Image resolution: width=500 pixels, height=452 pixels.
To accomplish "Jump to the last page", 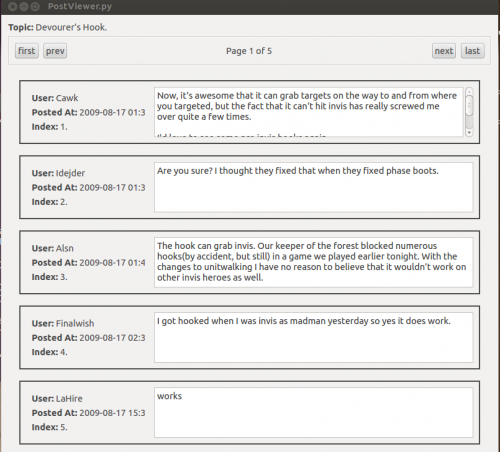I will click(472, 51).
